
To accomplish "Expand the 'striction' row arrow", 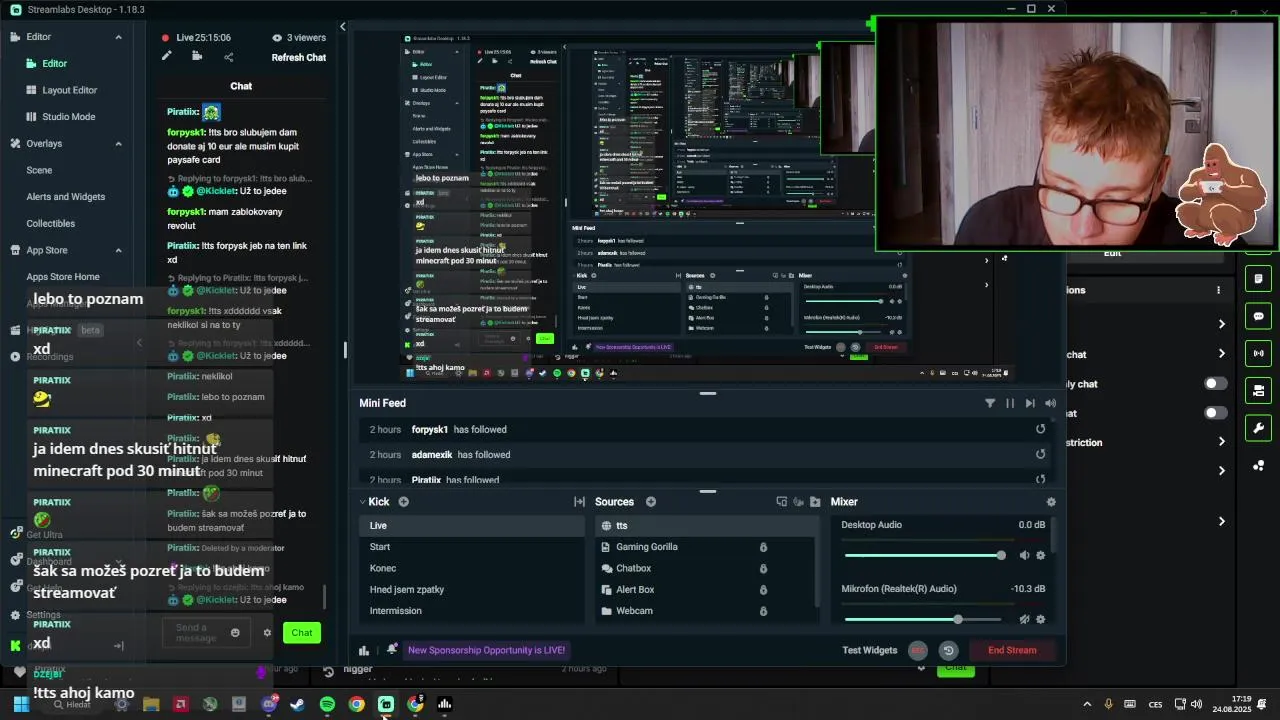I will coord(1221,442).
